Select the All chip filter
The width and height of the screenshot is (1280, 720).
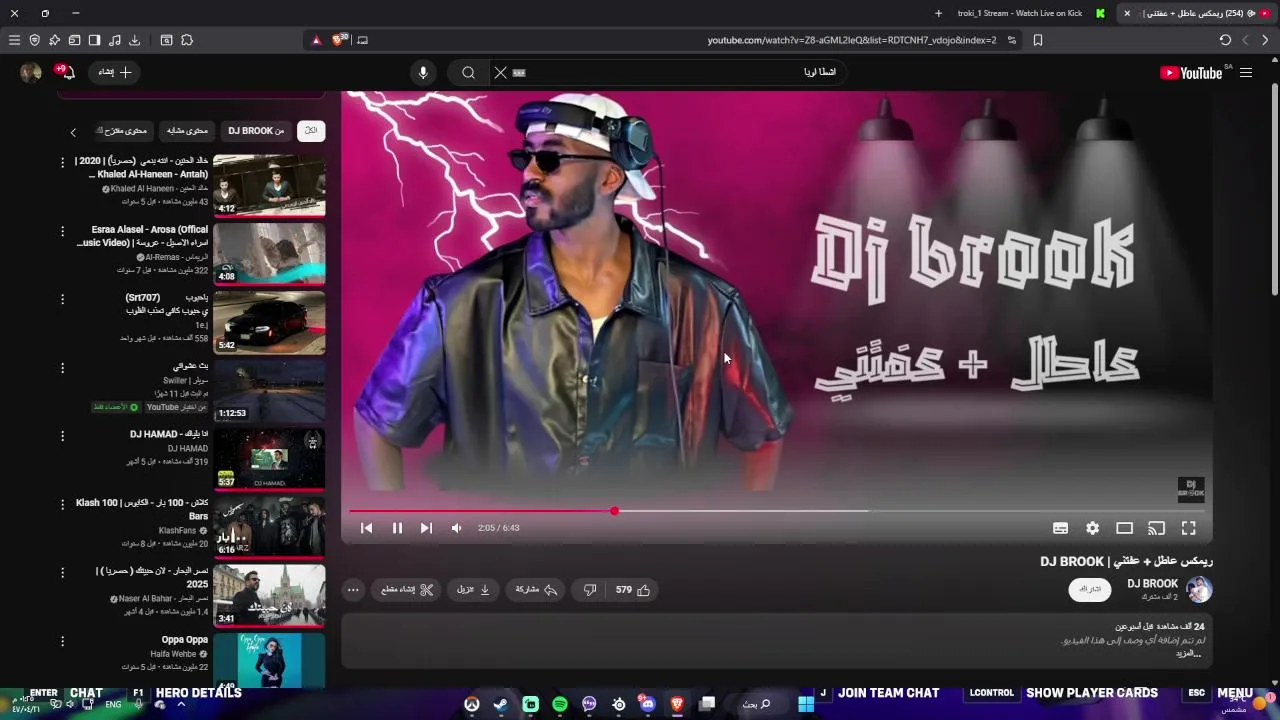coord(311,131)
